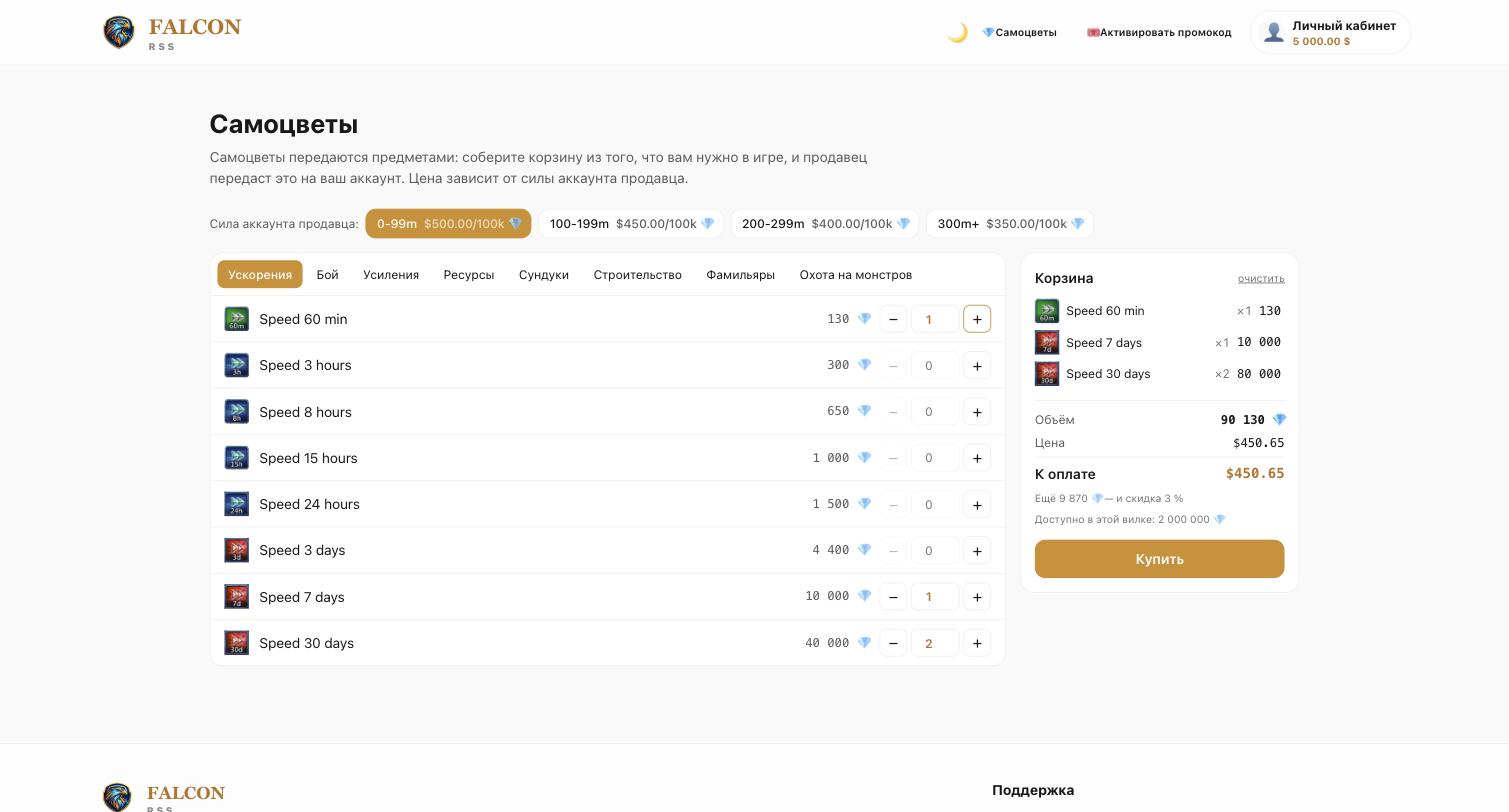Click gem icon beside Speed 30 days price
This screenshot has height=812, width=1509.
(x=864, y=643)
